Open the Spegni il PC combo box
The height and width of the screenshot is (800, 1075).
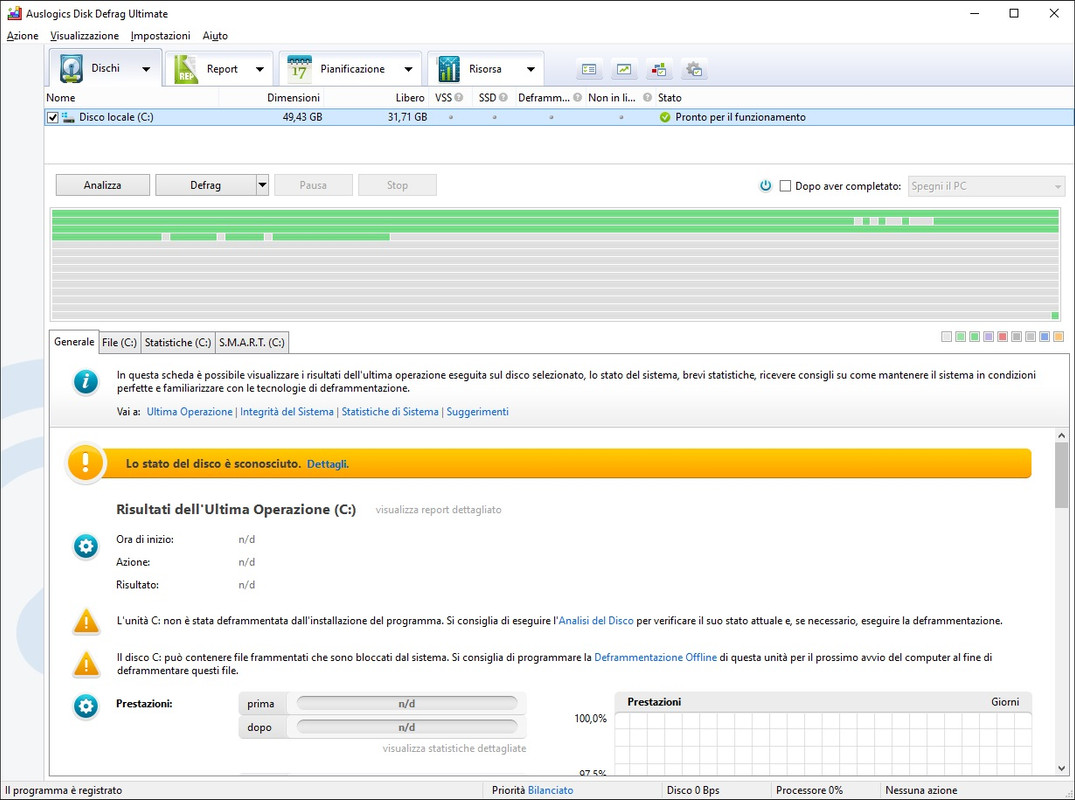click(987, 186)
